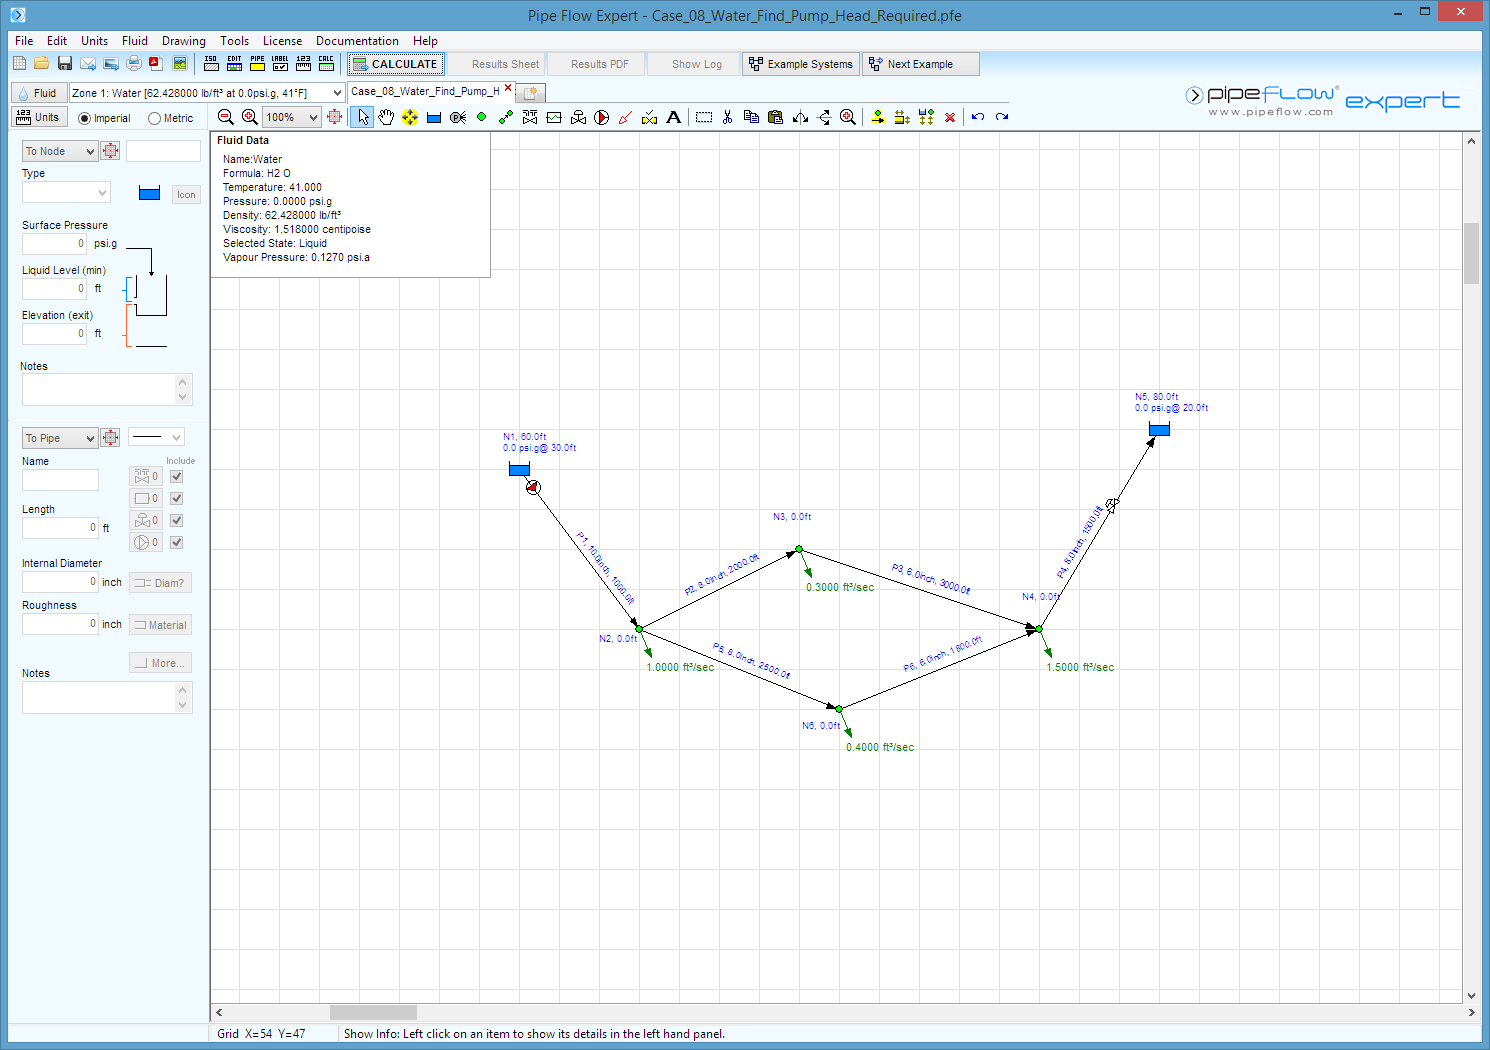The image size is (1490, 1050).
Task: Click the Internal Diameter input field
Action: pos(60,582)
